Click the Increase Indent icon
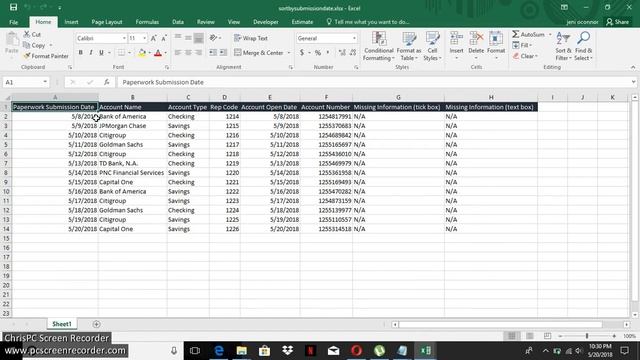The image size is (640, 360). coord(223,53)
